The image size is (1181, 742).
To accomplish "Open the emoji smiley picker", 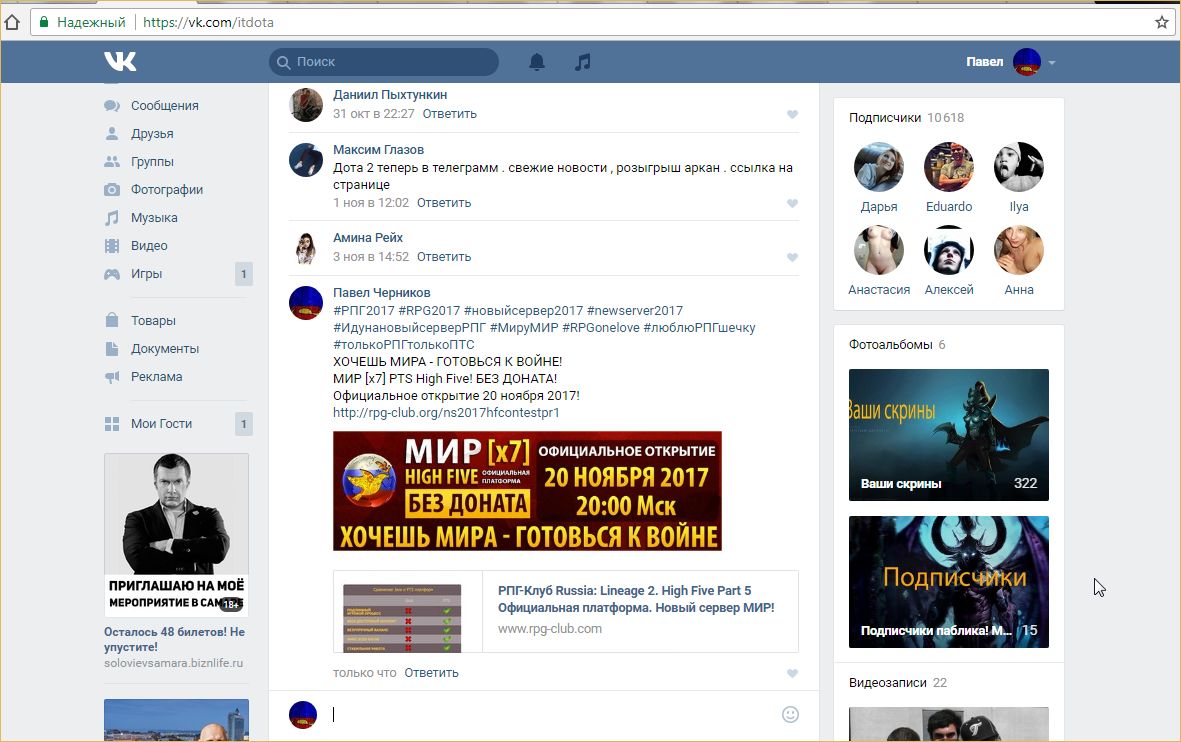I will pos(790,714).
